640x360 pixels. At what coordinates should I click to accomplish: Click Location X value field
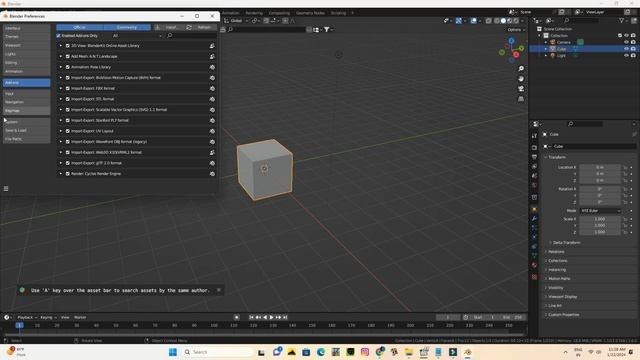tap(600, 167)
